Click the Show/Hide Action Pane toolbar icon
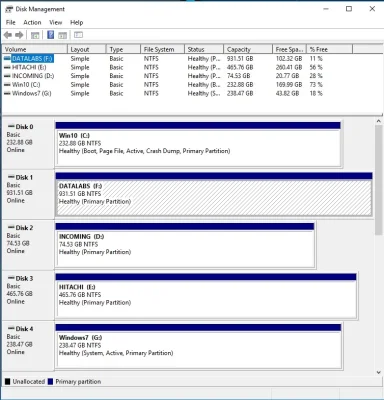 (x=62, y=35)
